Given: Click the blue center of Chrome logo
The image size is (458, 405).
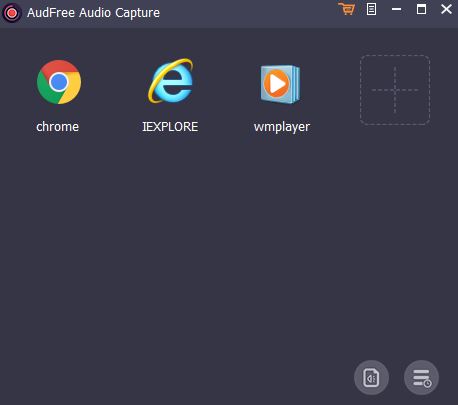Looking at the screenshot, I should pyautogui.click(x=59, y=82).
